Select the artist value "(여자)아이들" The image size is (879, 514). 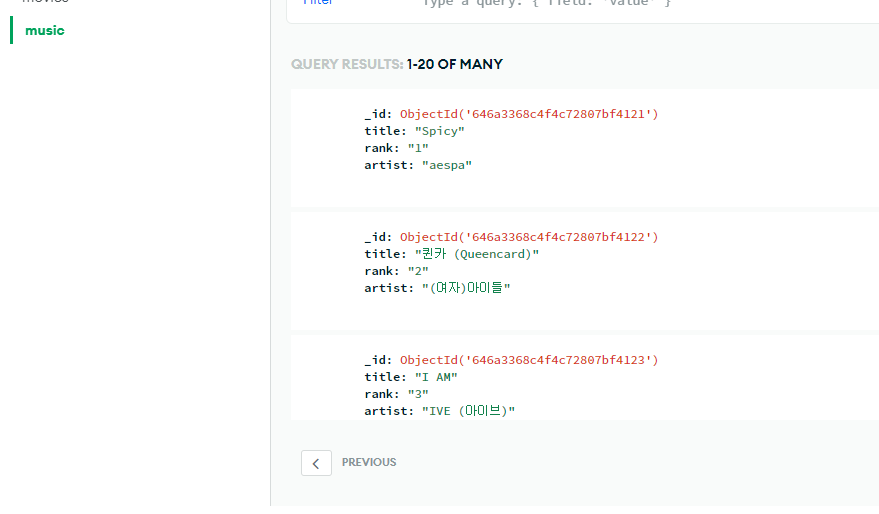466,288
